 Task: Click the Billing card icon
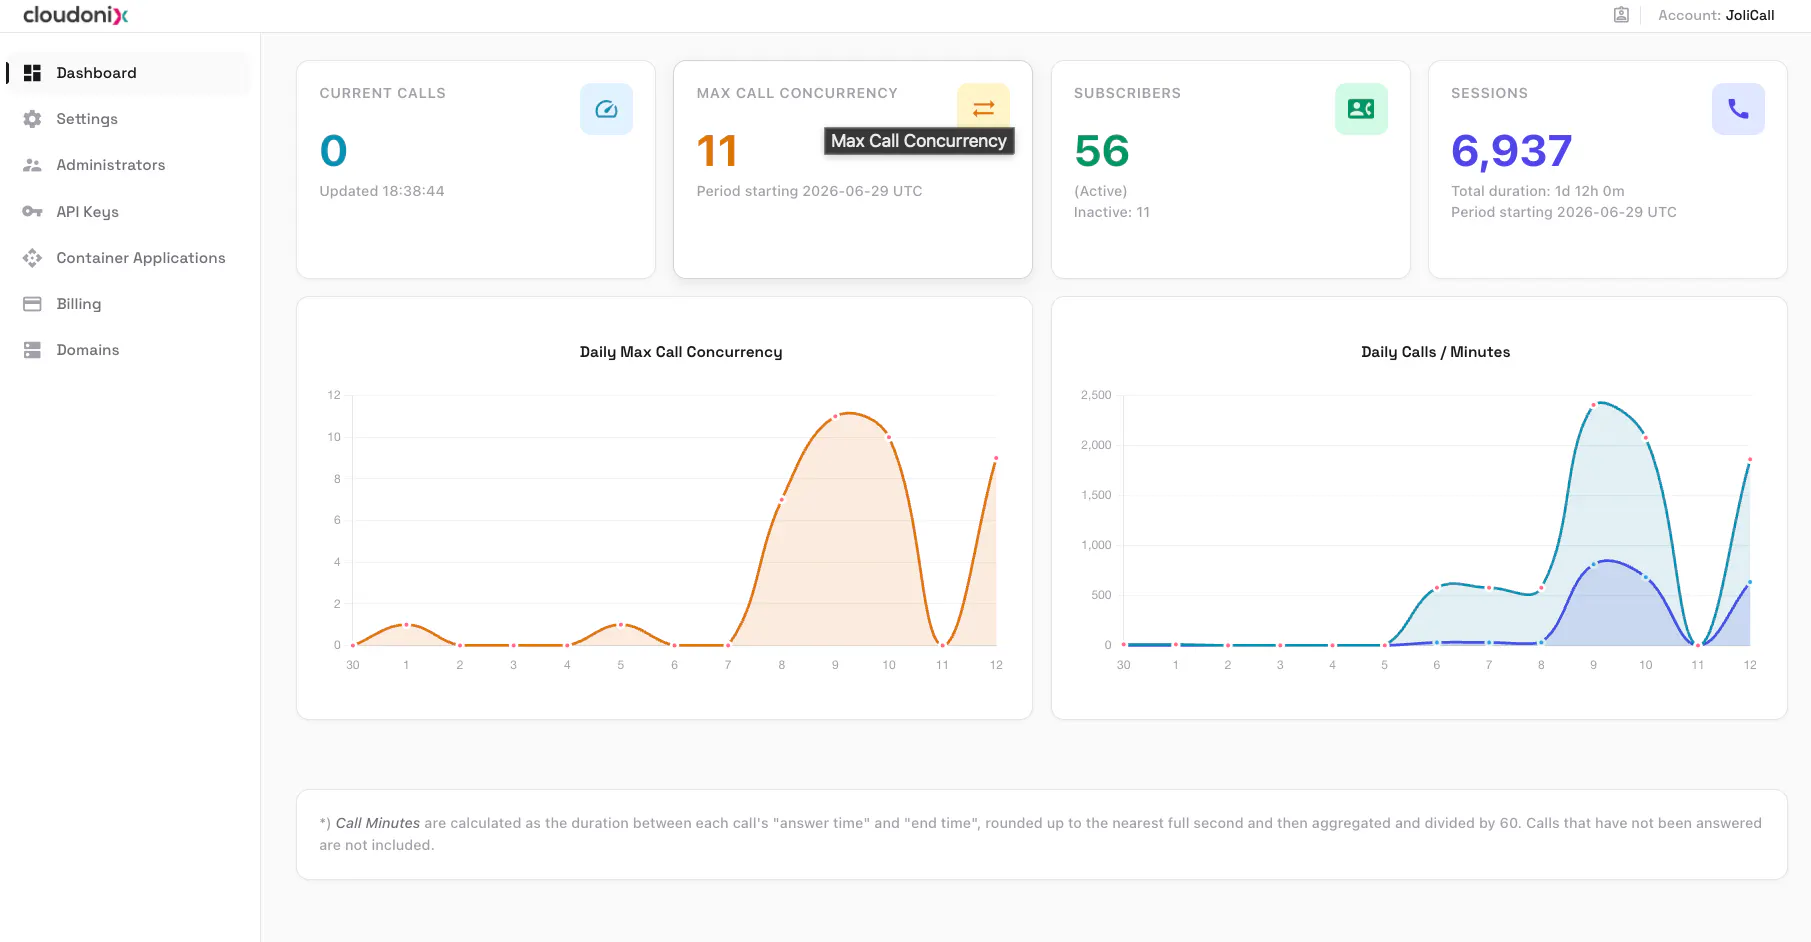click(x=32, y=304)
